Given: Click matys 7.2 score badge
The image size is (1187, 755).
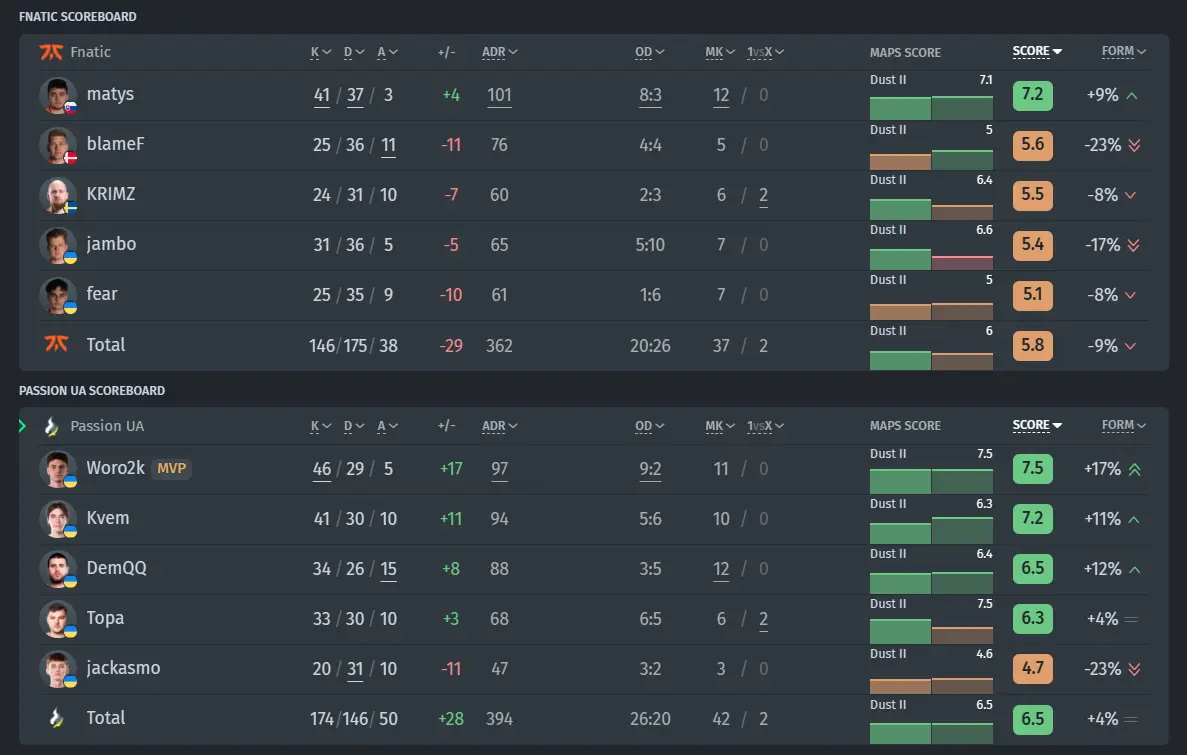Looking at the screenshot, I should click(1033, 95).
